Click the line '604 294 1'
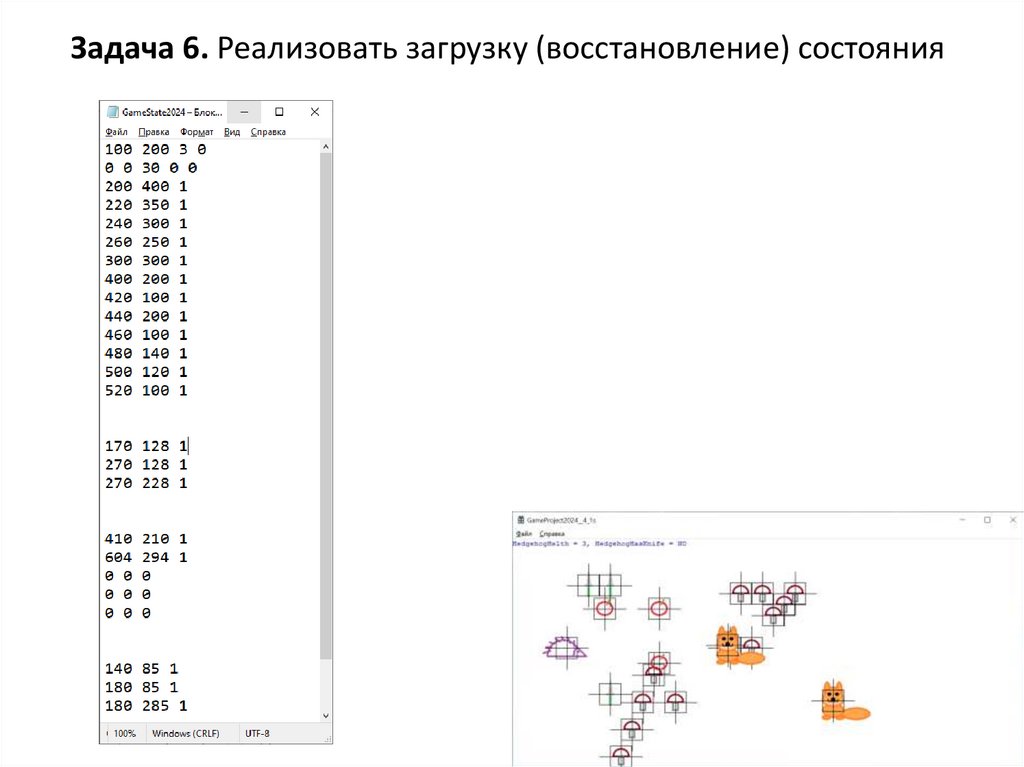Screen dimensions: 1024x767 coord(146,557)
